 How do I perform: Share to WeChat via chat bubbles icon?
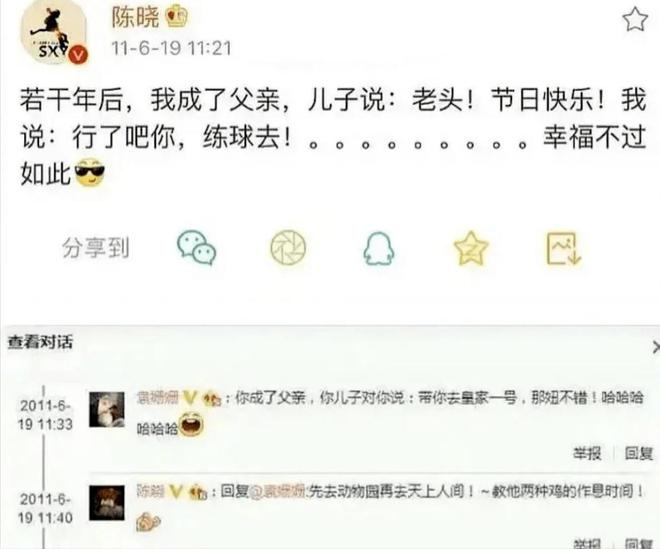tap(196, 248)
